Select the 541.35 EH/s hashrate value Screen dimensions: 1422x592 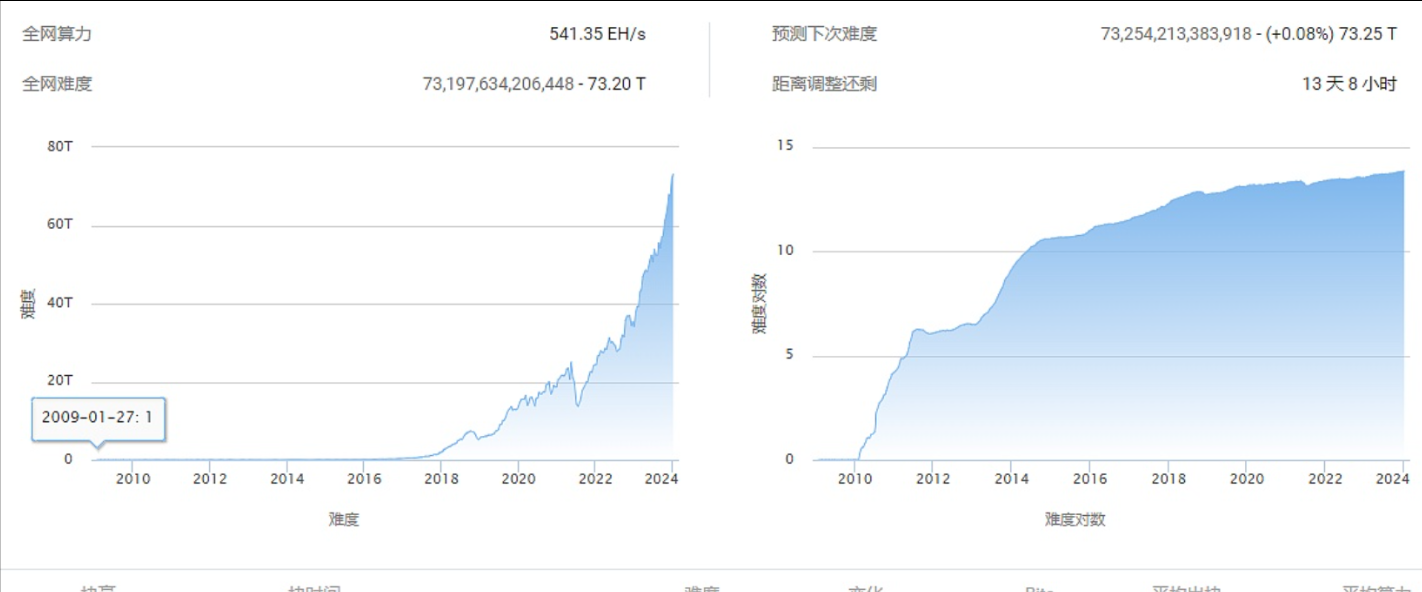(x=597, y=34)
